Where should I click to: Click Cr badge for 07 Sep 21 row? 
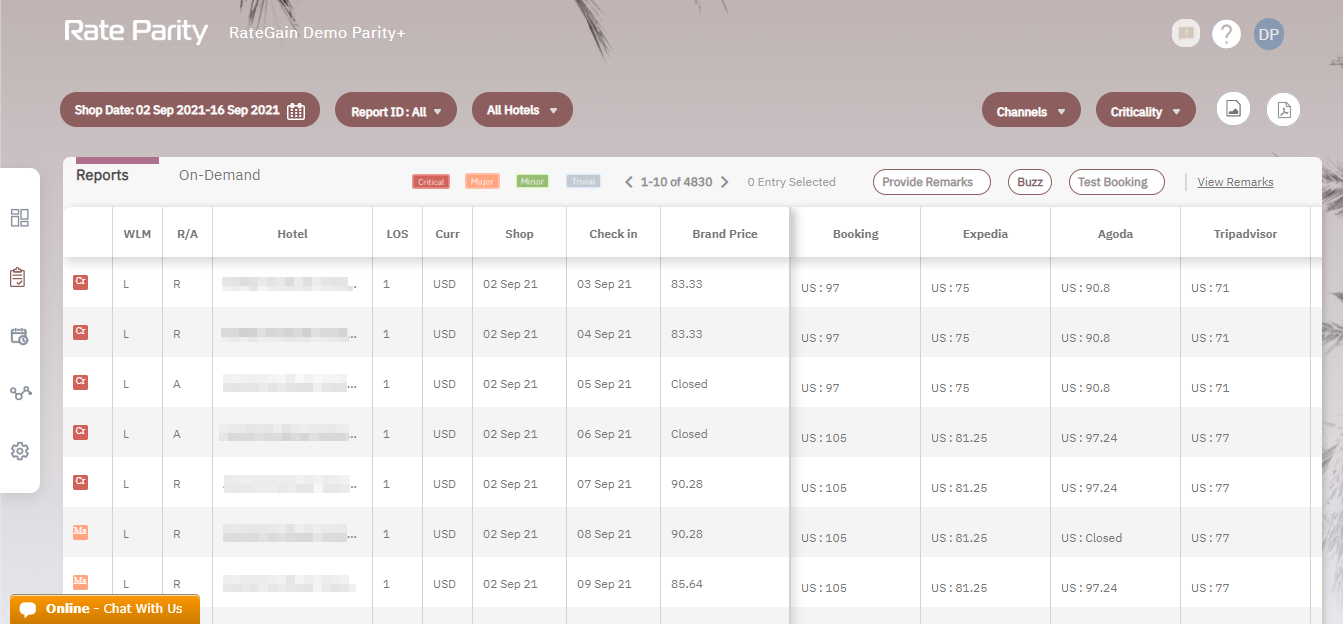pos(81,482)
